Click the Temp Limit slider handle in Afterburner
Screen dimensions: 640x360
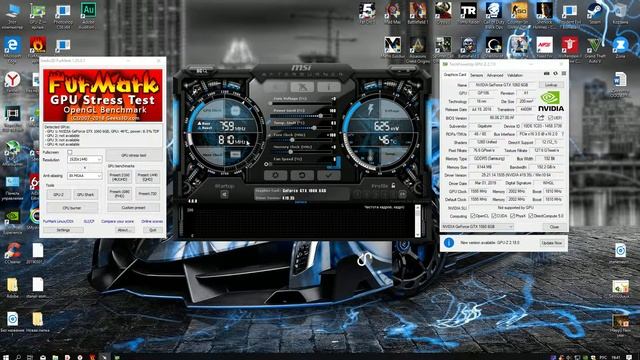314,128
